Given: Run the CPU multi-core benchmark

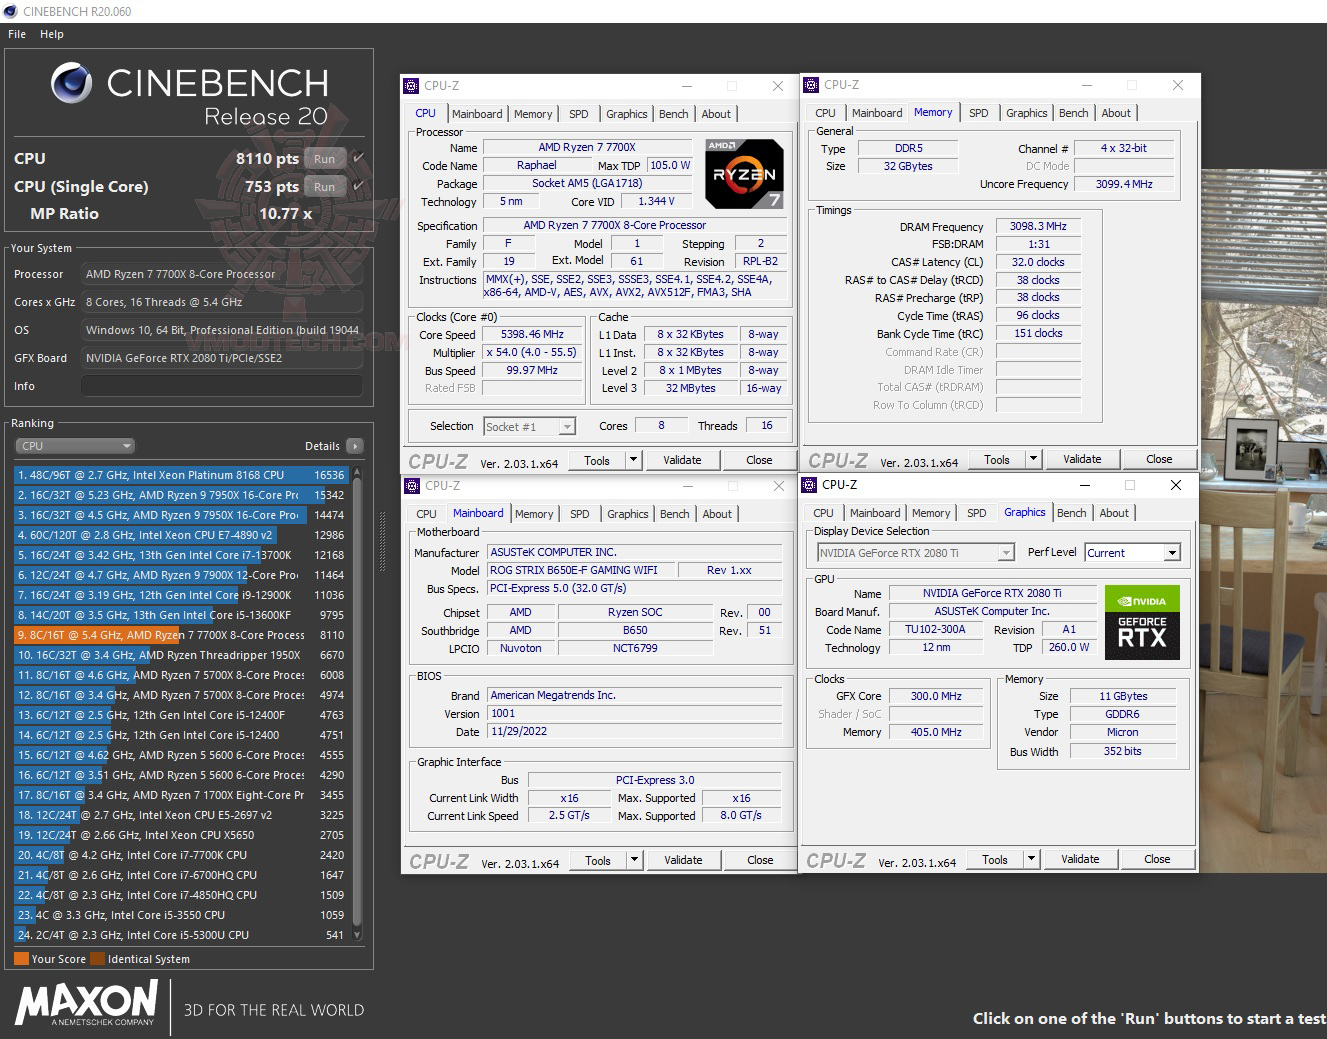Looking at the screenshot, I should pos(325,158).
